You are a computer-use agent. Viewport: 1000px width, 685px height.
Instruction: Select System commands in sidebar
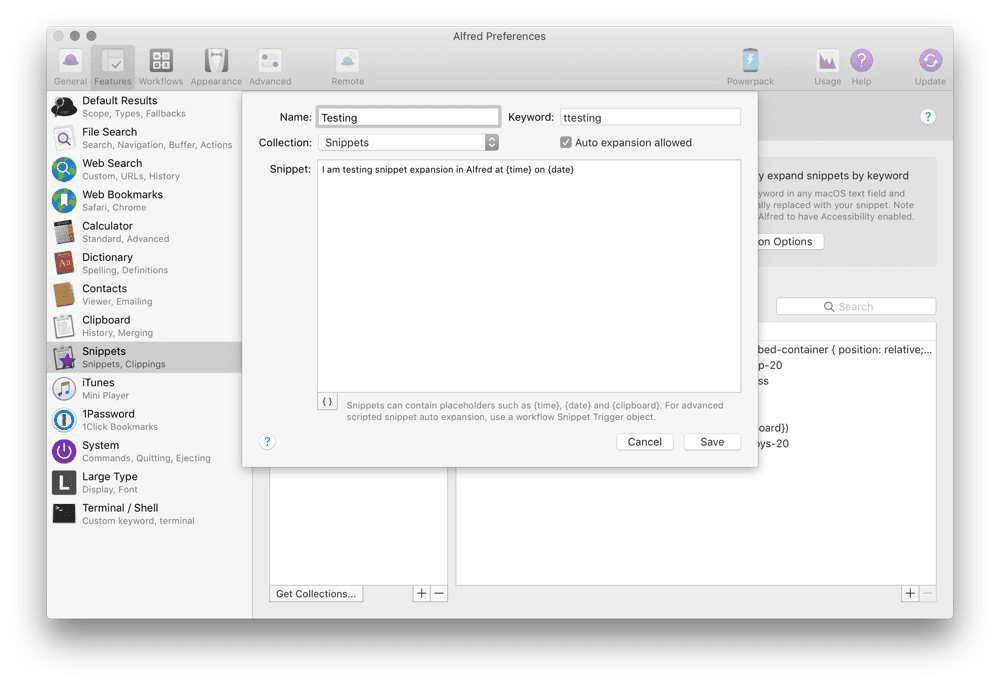145,451
